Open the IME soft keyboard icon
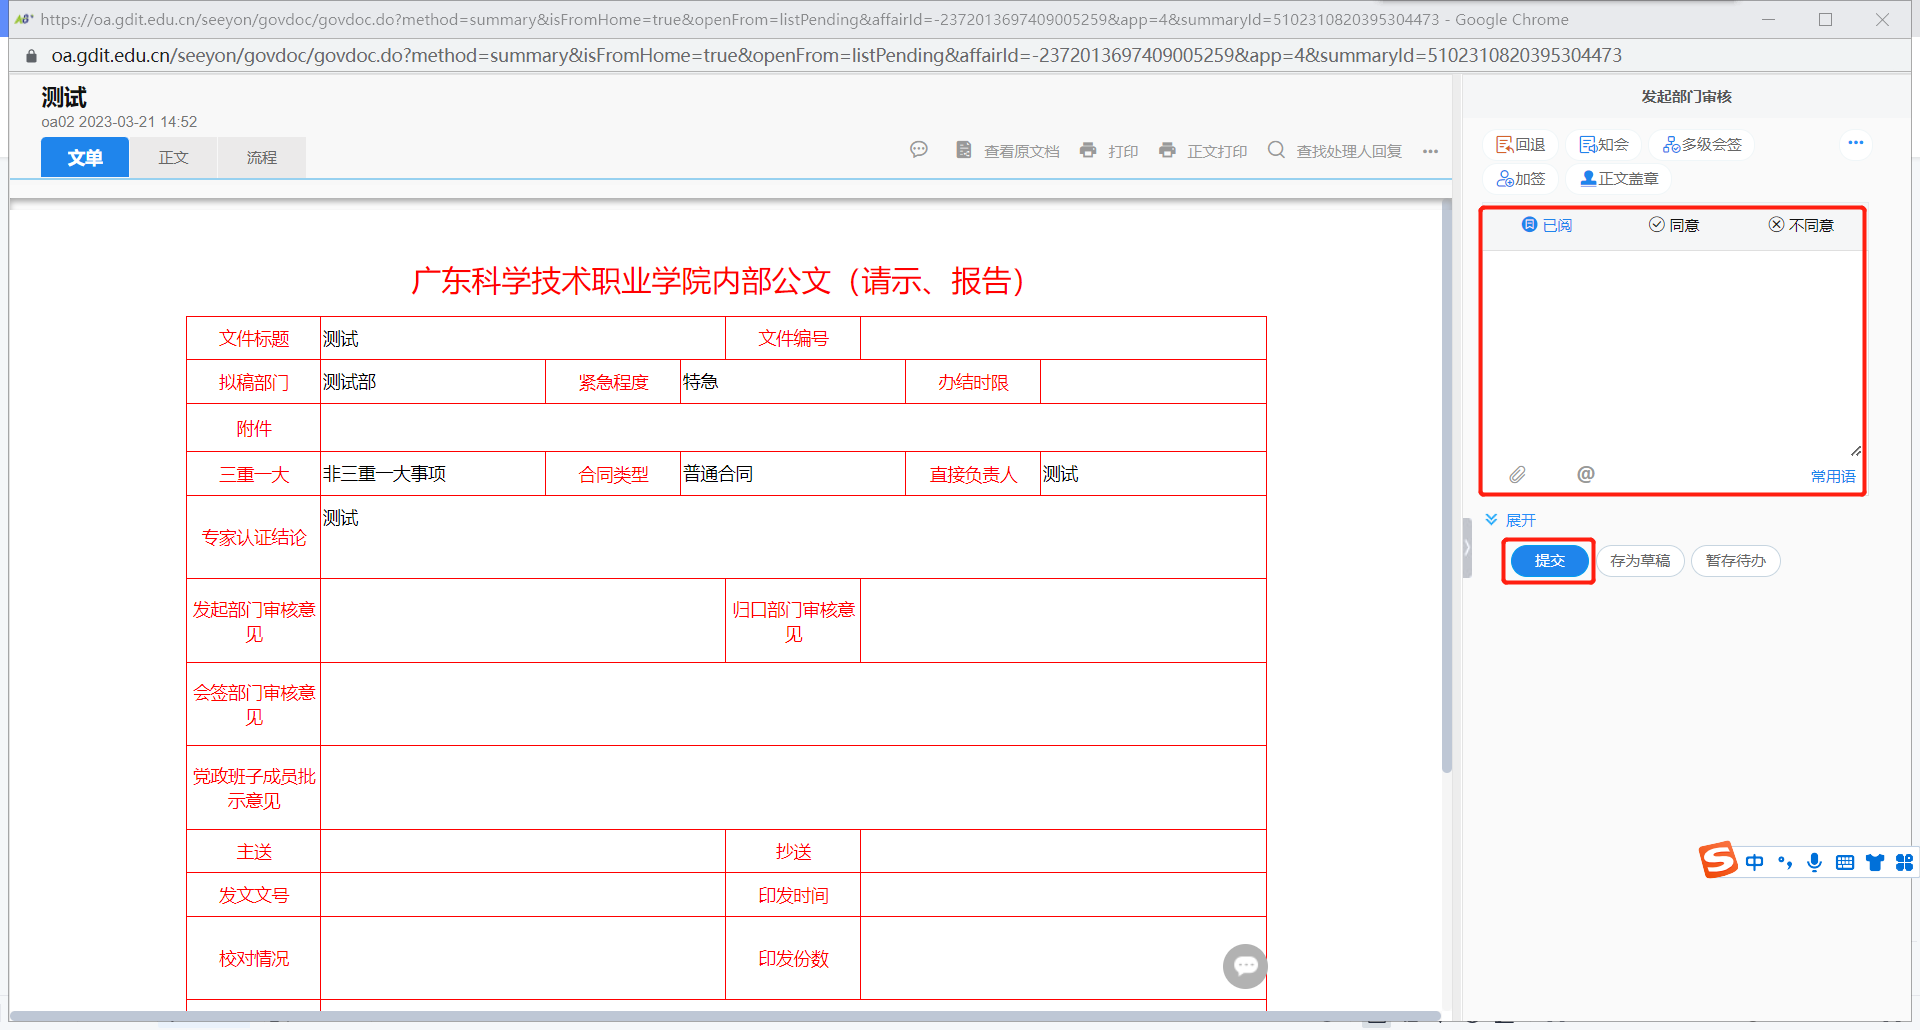Image resolution: width=1920 pixels, height=1030 pixels. (1845, 862)
